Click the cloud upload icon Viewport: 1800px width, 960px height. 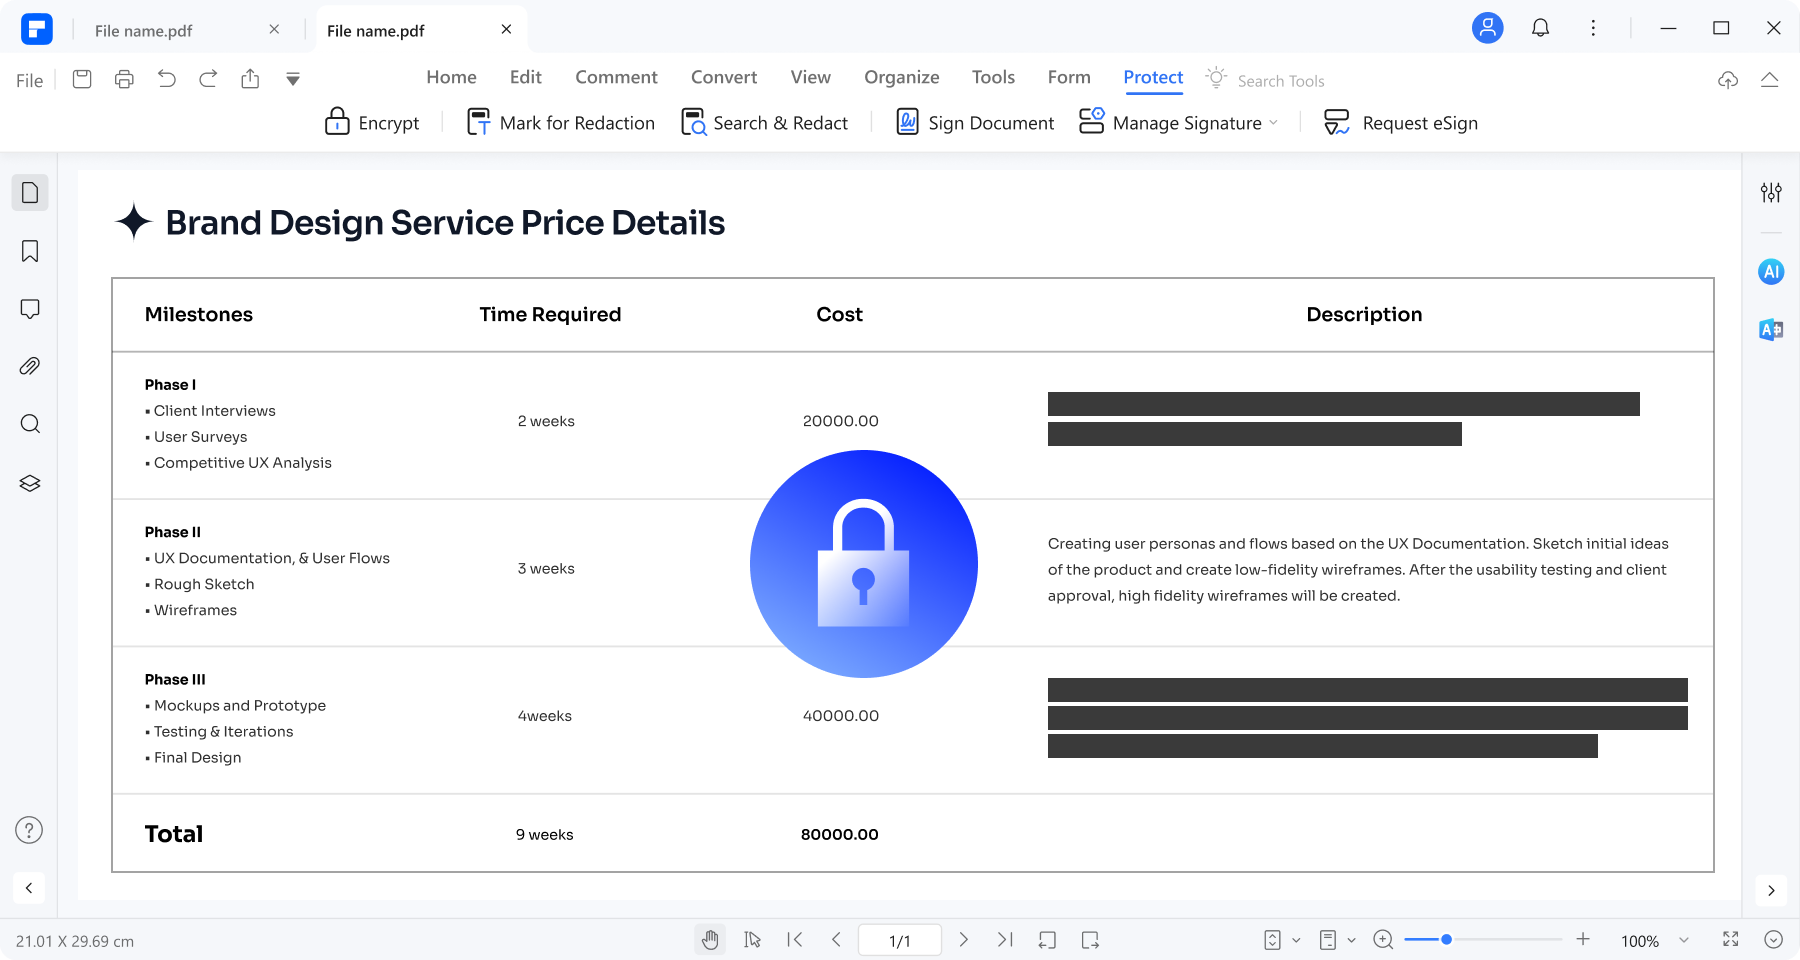coord(1728,80)
